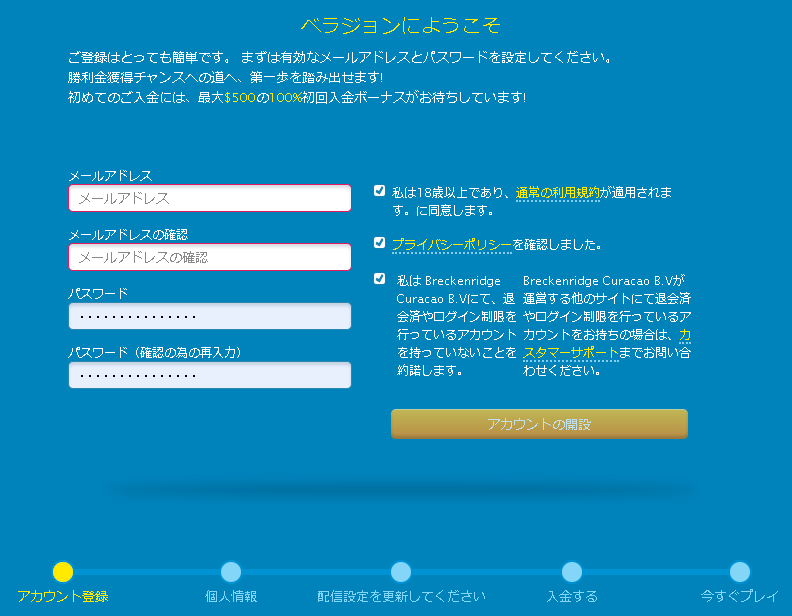Open the 通常の利用規約 link
This screenshot has height=616, width=792.
point(558,193)
